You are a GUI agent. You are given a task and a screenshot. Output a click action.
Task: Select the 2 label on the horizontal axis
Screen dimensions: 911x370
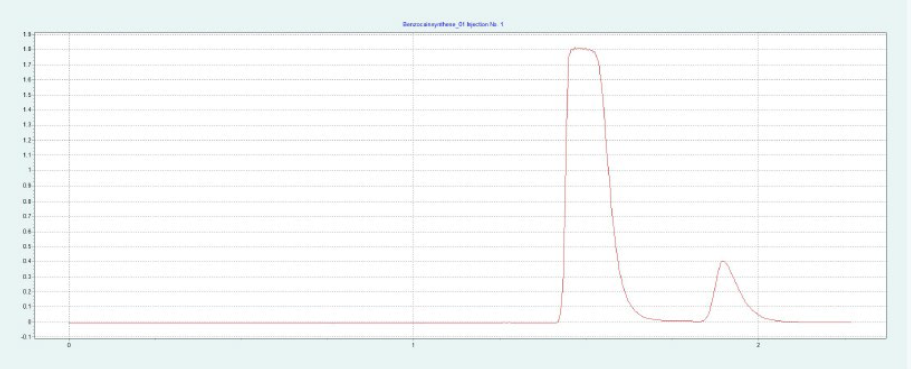758,346
